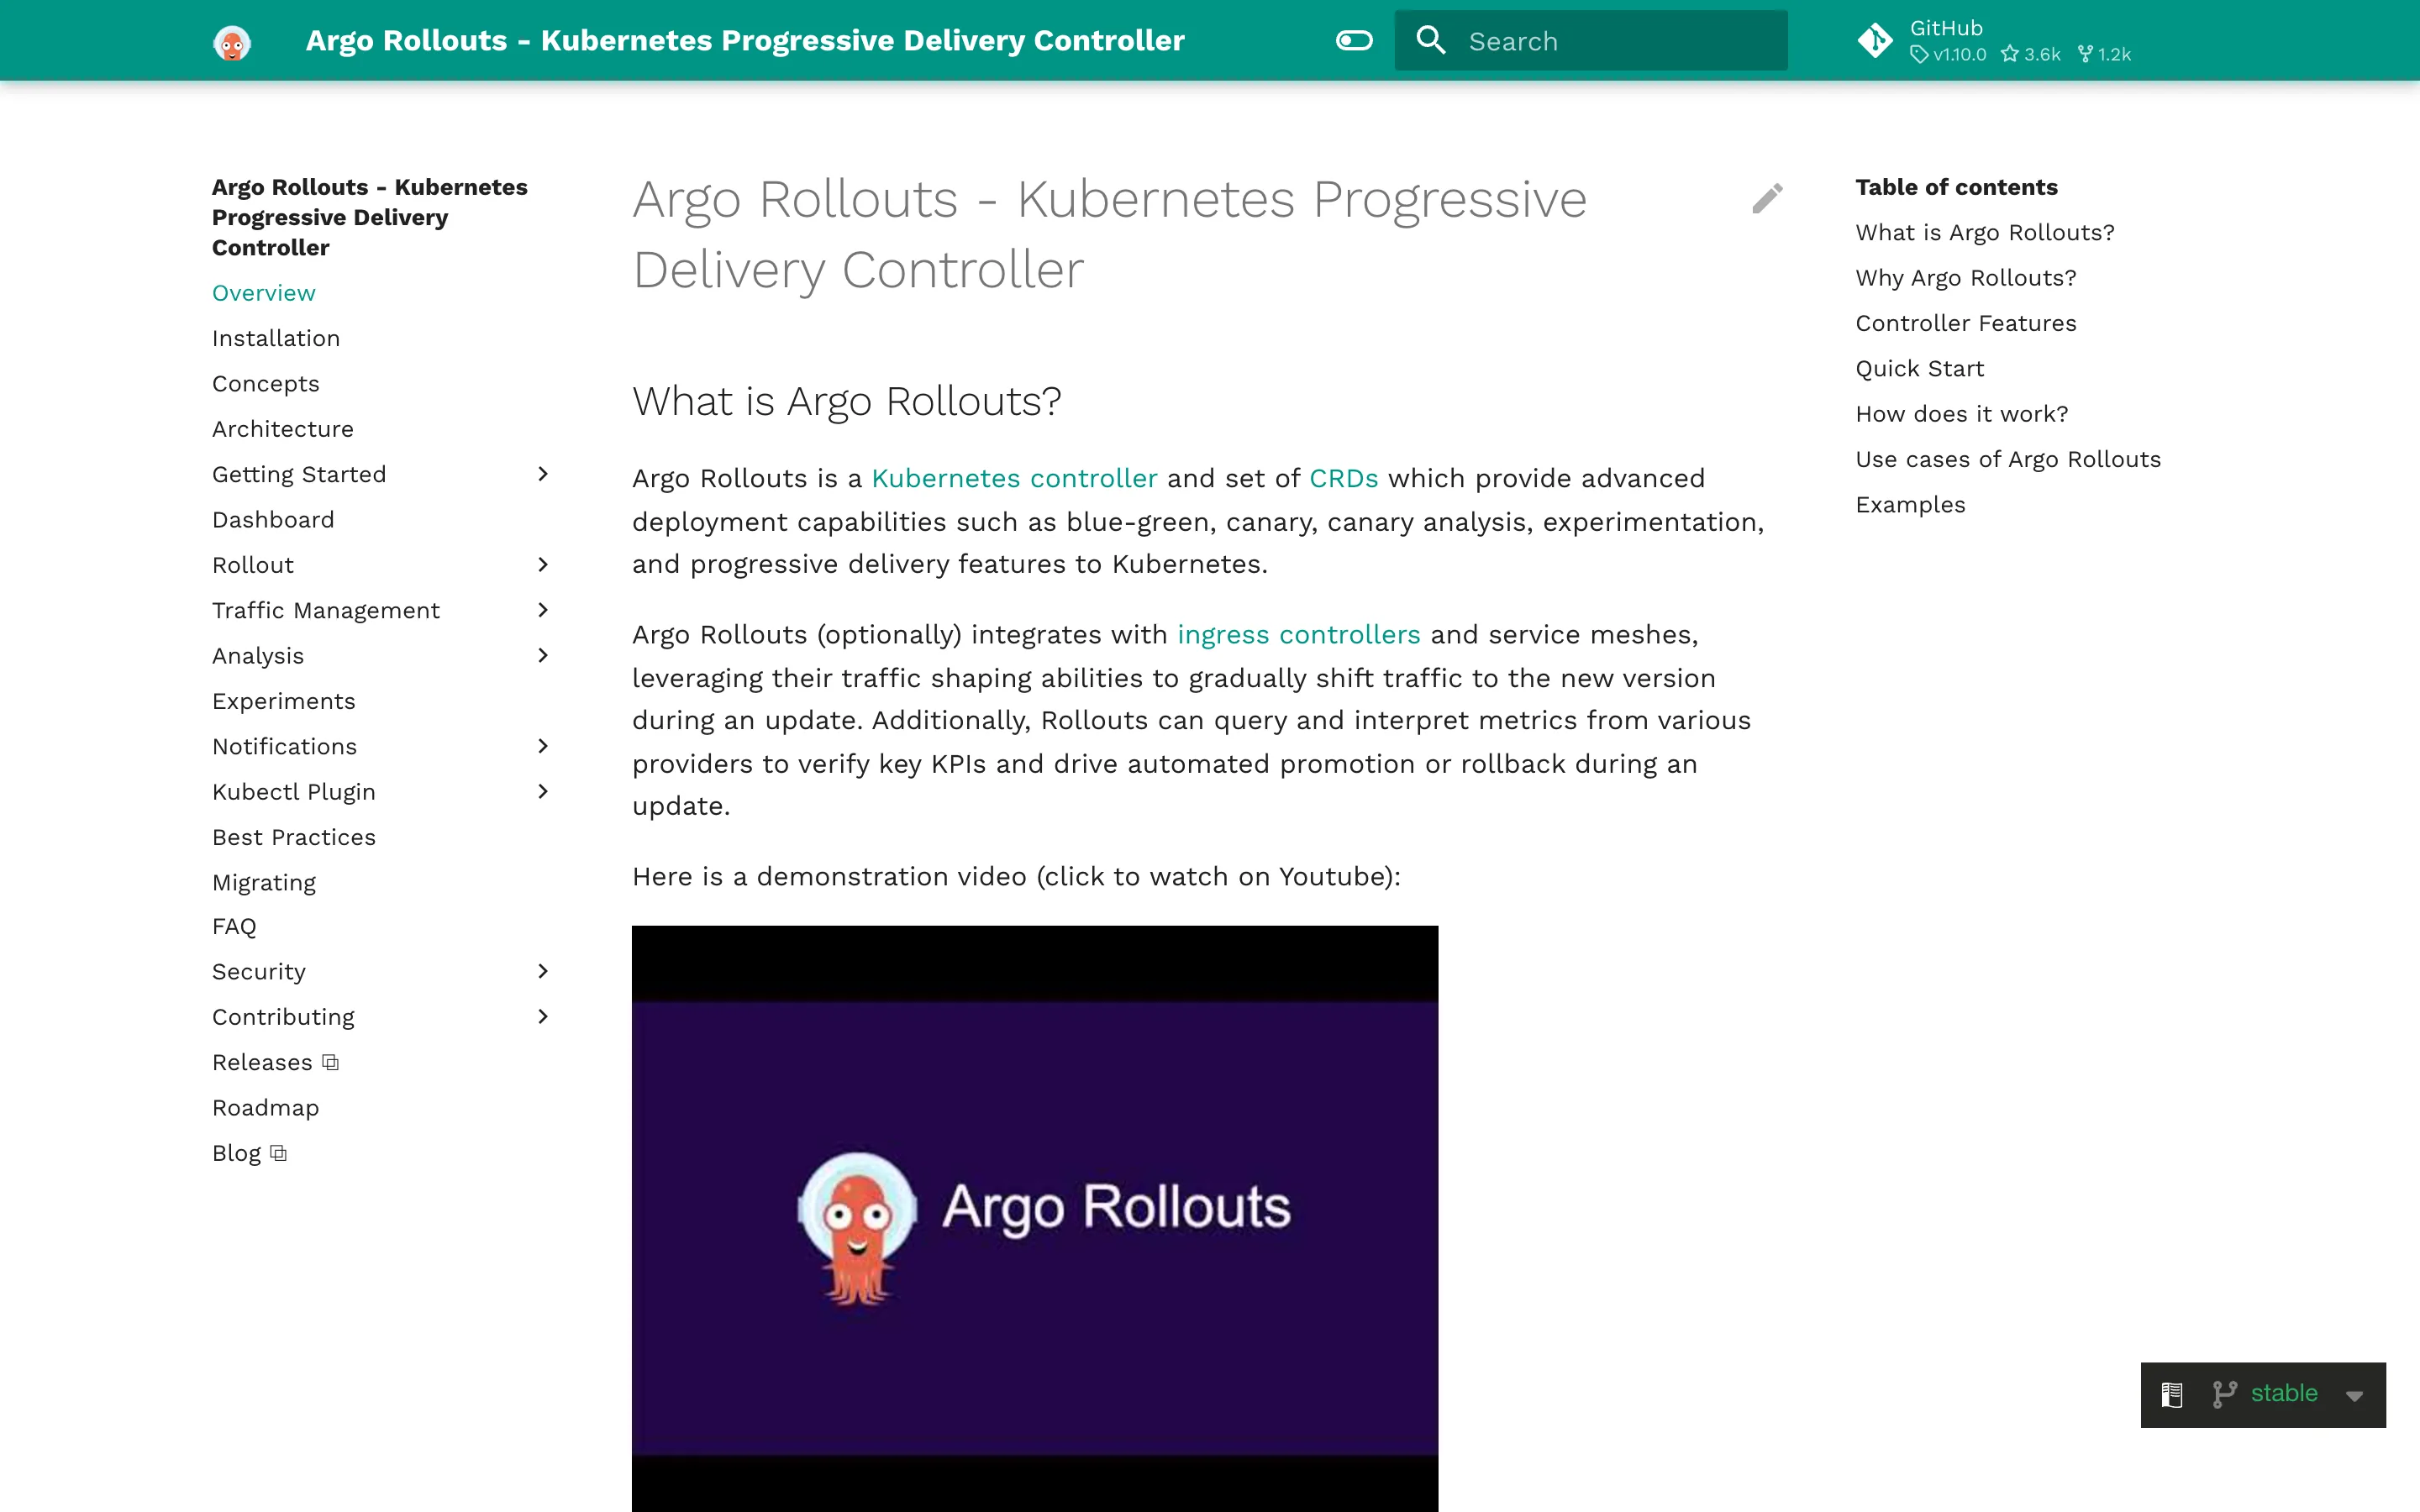Expand the Getting Started section
The height and width of the screenshot is (1512, 2420).
pyautogui.click(x=543, y=474)
